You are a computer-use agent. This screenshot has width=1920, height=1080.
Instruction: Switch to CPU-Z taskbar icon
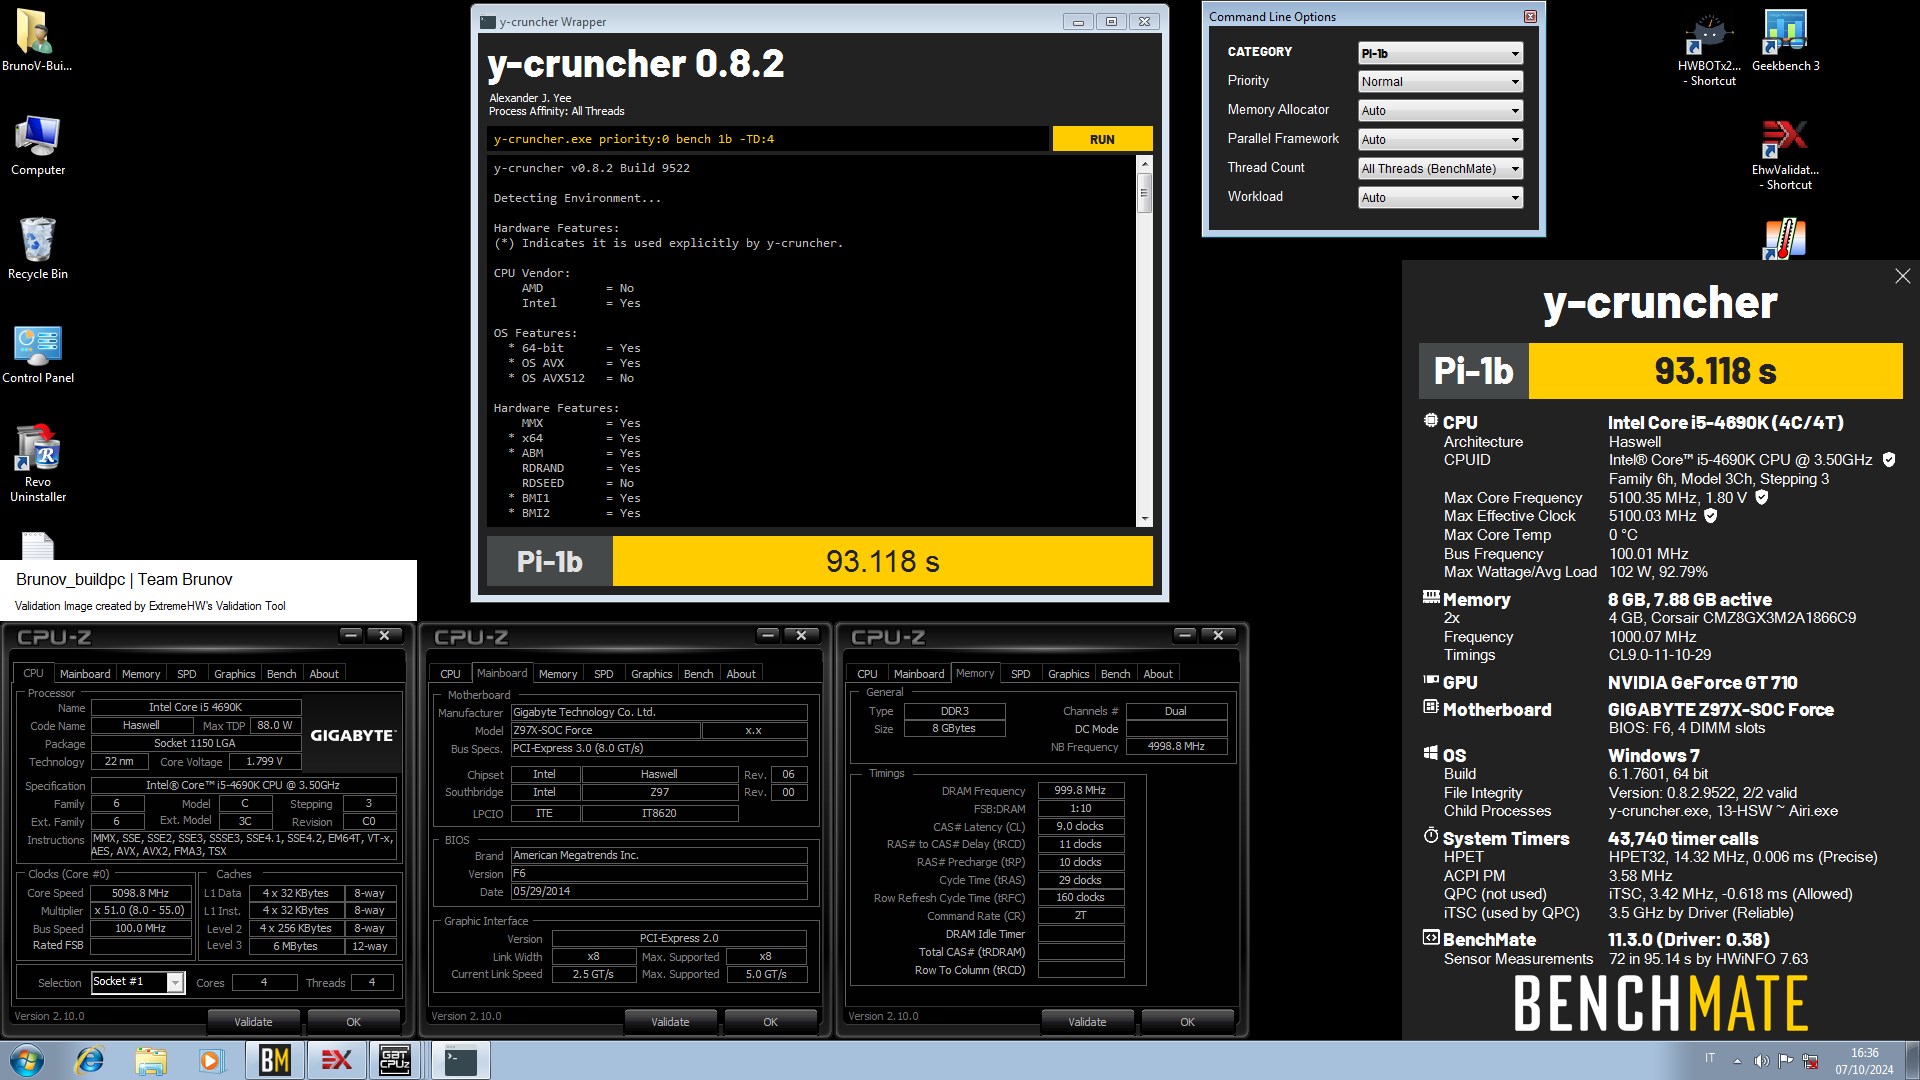click(395, 1060)
